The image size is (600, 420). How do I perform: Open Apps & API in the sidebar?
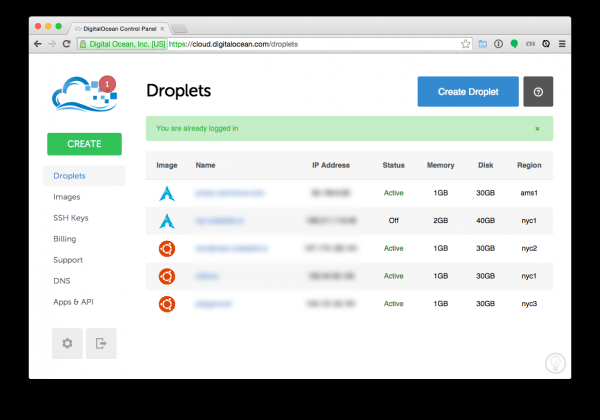[73, 302]
